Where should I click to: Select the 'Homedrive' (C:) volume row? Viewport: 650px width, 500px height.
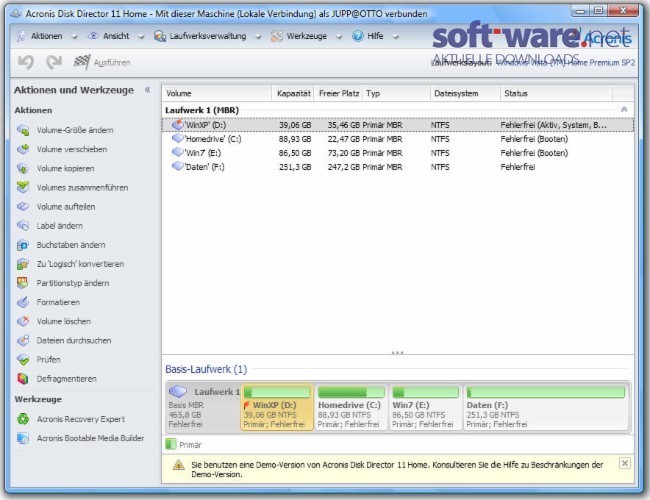[398, 139]
